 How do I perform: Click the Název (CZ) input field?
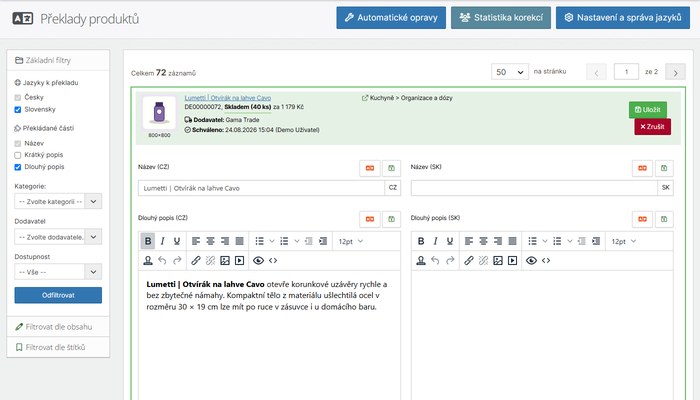[261, 188]
